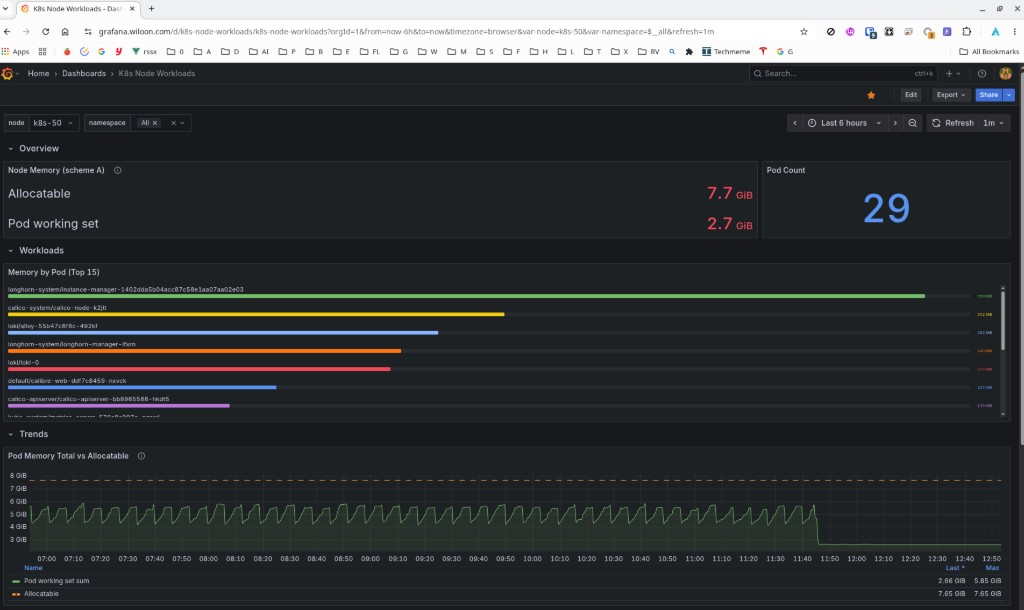Show info tooltip for Node Memory panel
Viewport: 1024px width, 610px height.
coord(118,170)
